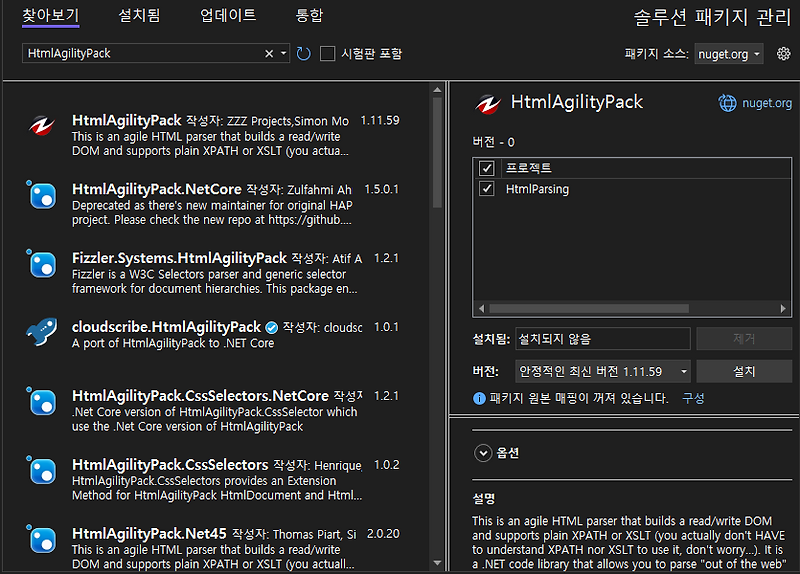The image size is (800, 574).
Task: Open the 패키지 소스 nuget.org dropdown
Action: [729, 54]
